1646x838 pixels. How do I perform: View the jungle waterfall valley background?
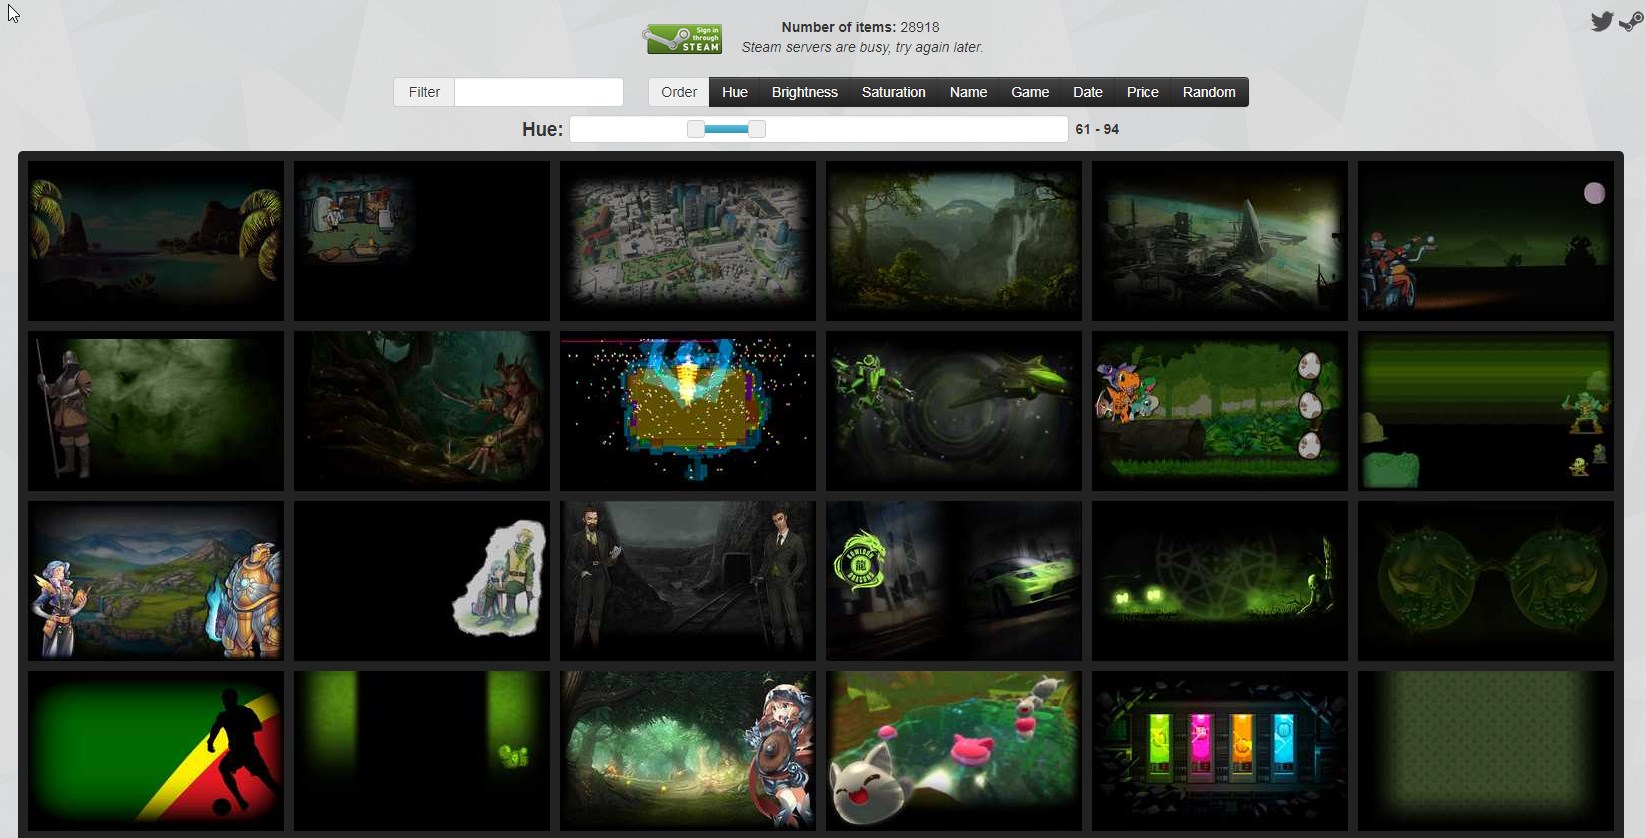954,241
